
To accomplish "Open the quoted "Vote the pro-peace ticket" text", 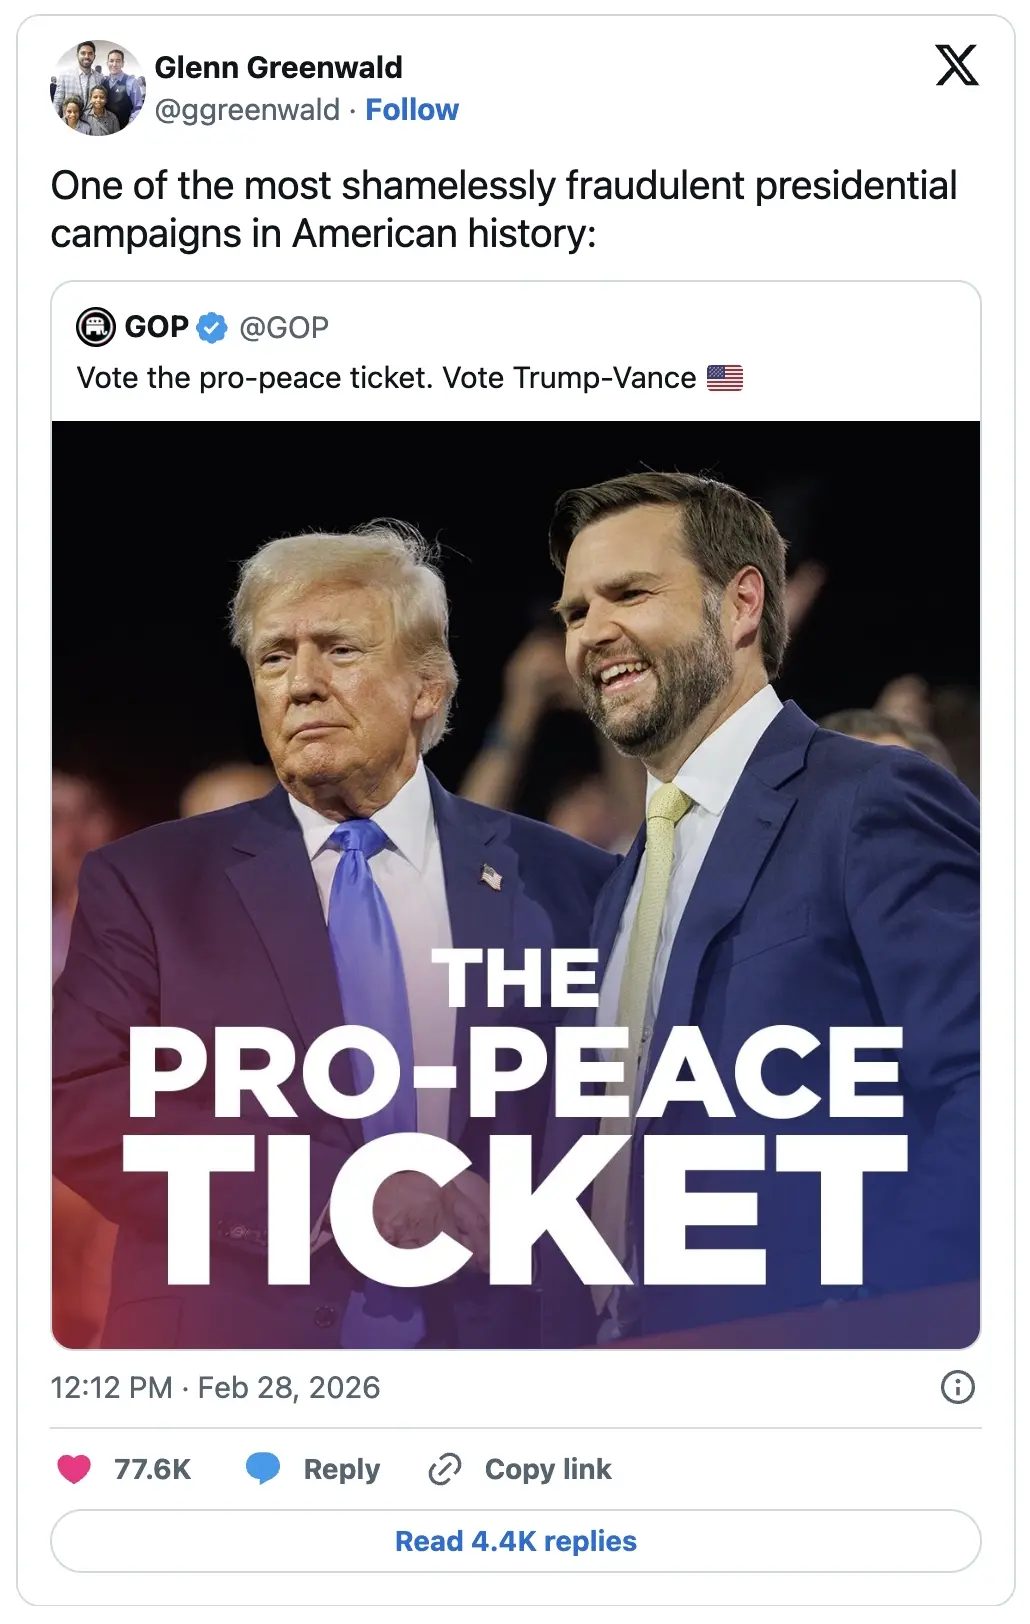I will coord(386,378).
